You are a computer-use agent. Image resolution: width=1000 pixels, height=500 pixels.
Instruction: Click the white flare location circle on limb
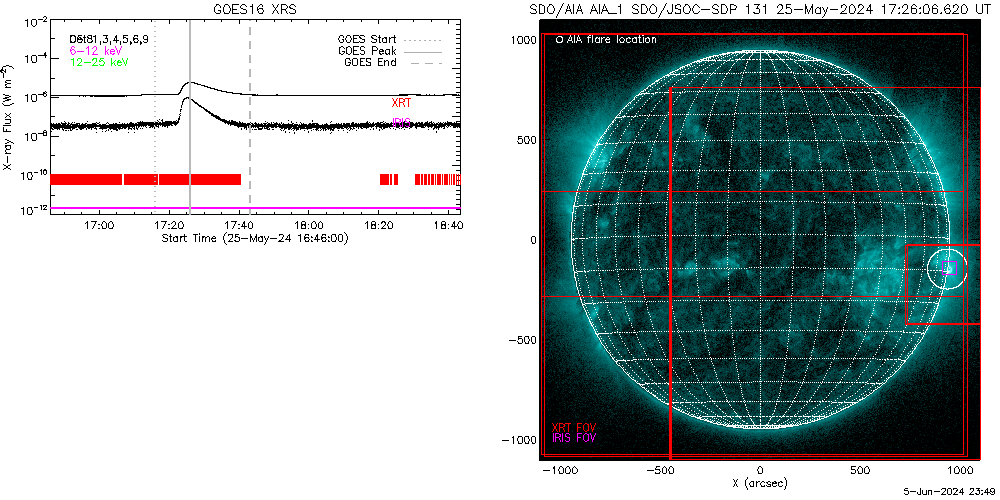tap(947, 268)
